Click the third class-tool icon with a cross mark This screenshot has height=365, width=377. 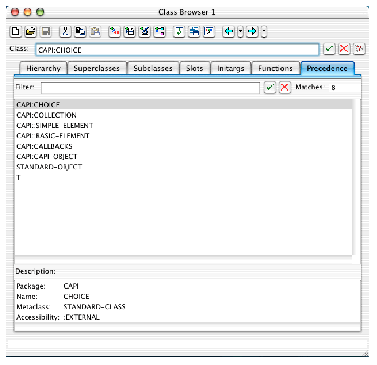145,32
